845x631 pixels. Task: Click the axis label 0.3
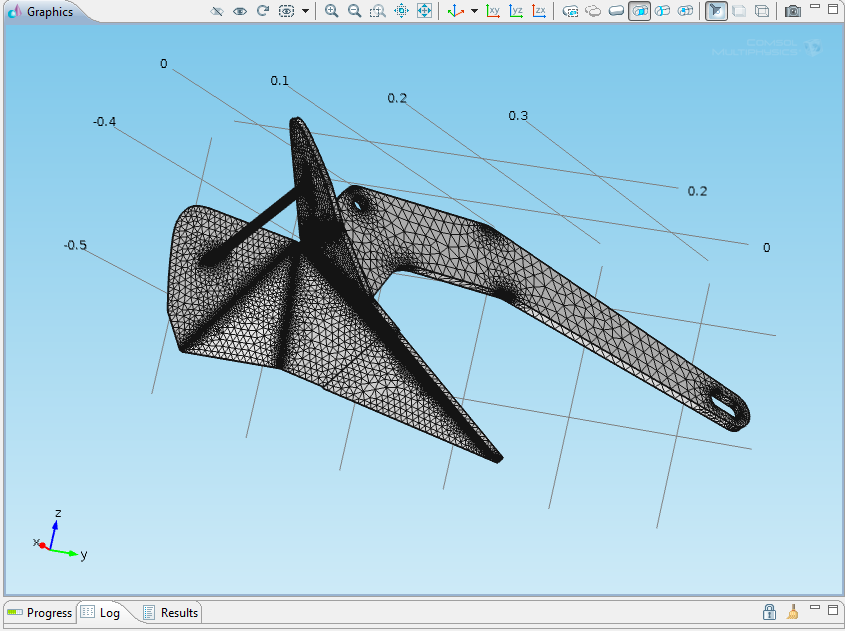[x=518, y=116]
